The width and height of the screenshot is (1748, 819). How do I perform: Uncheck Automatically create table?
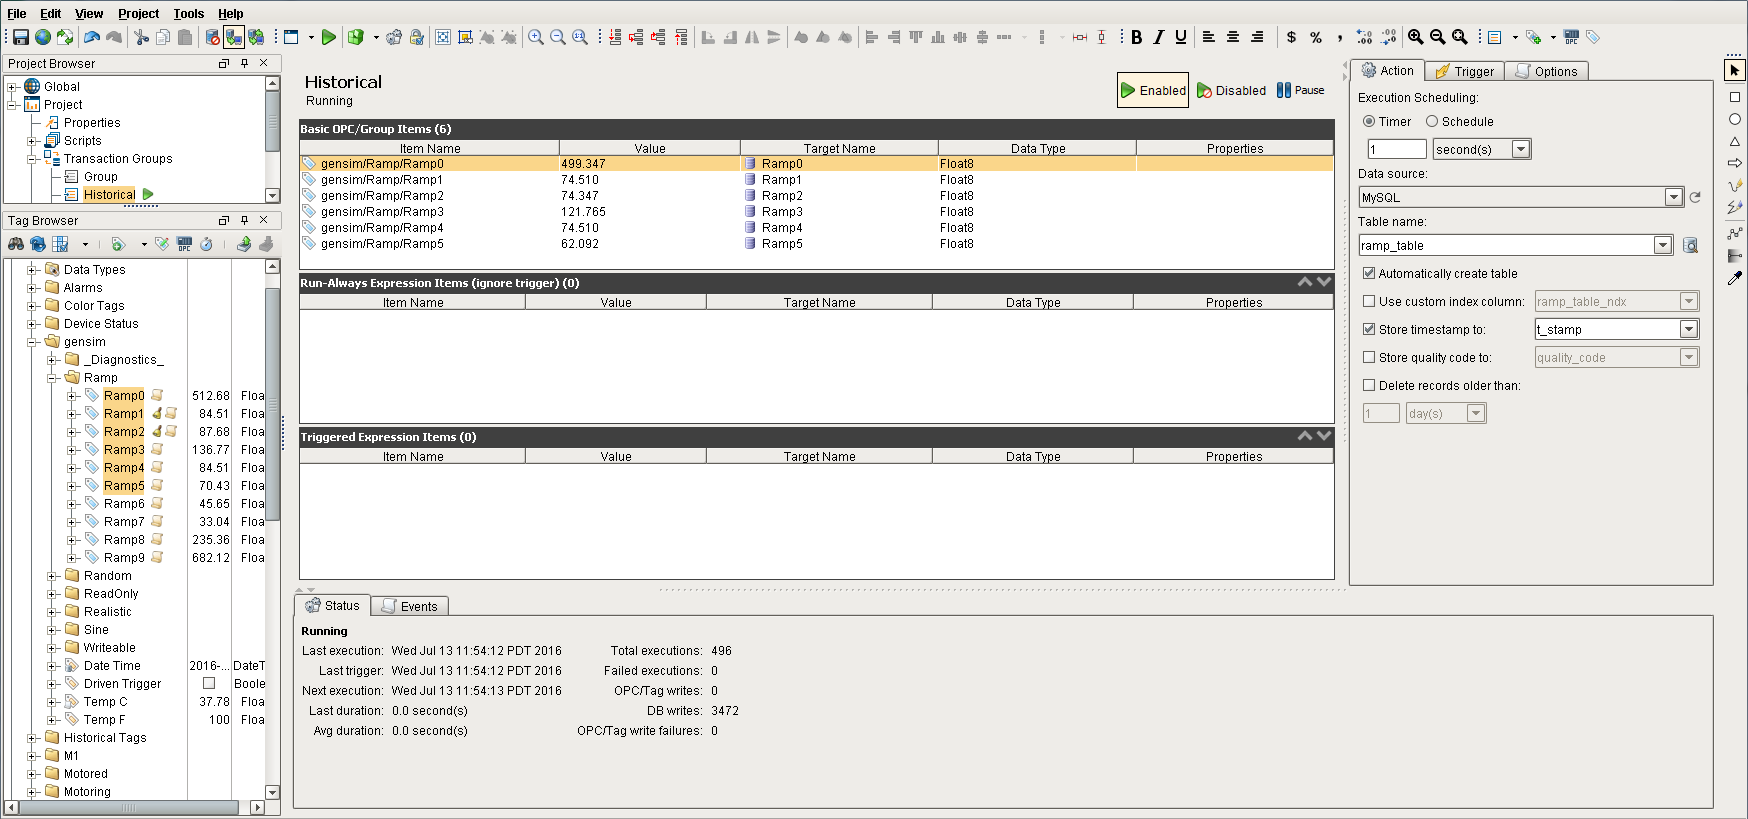pyautogui.click(x=1369, y=273)
